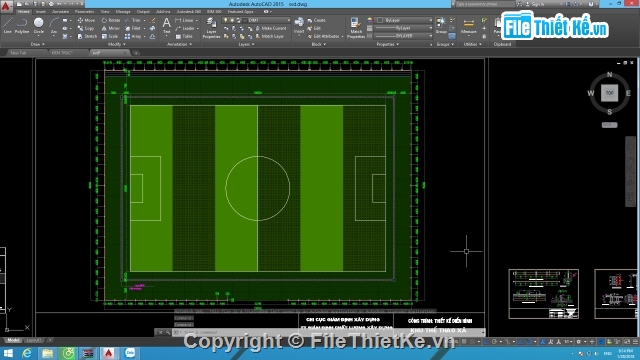Switch to the Annotate ribbon tab
This screenshot has height=360, width=640.
[60, 11]
